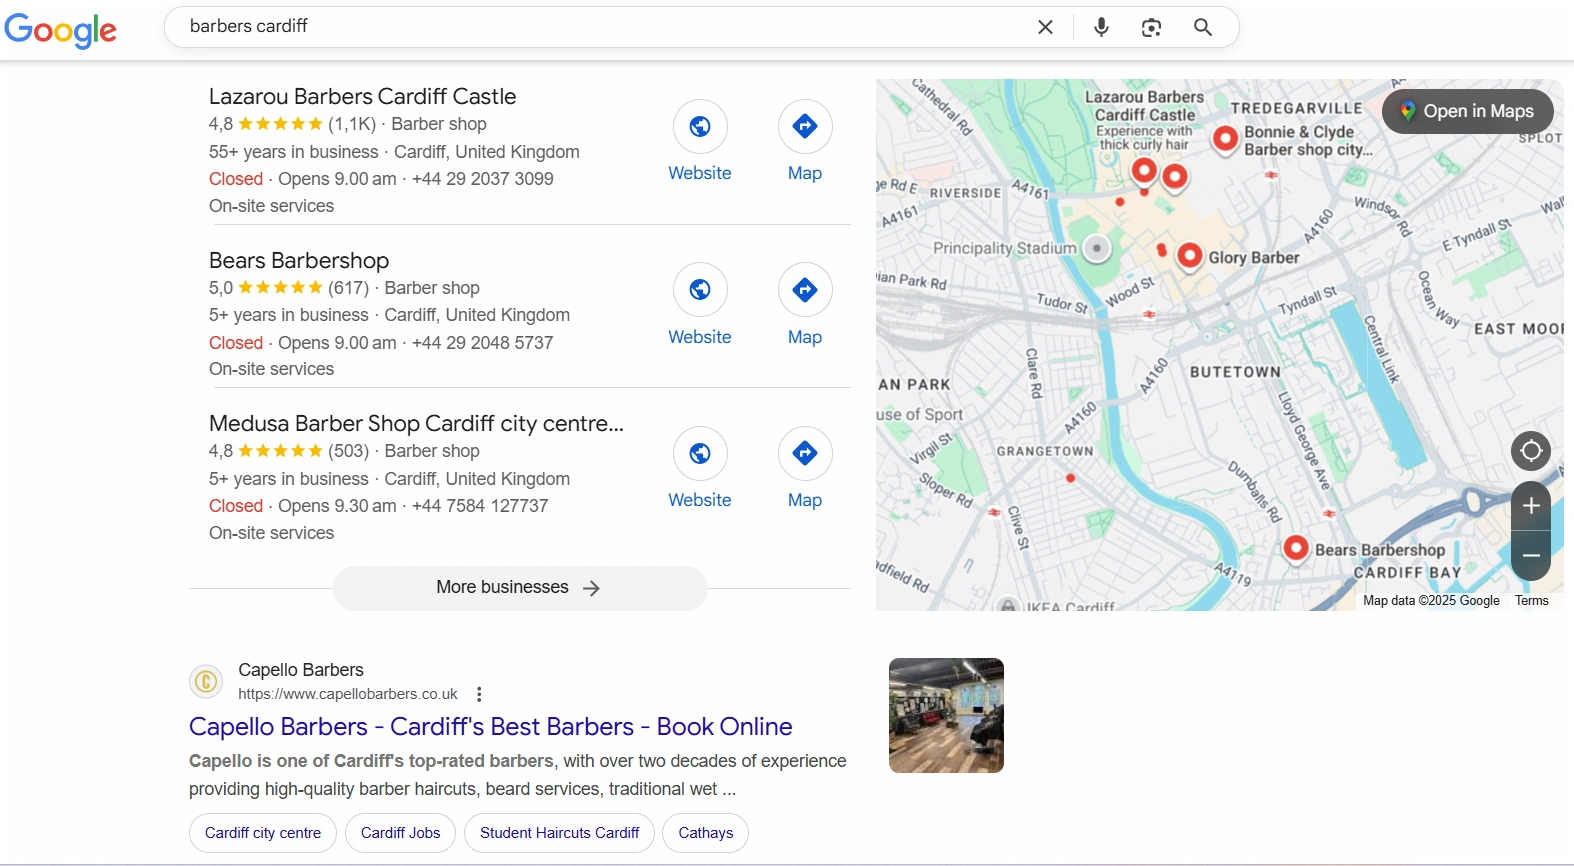Open Website icon for Medusa Barber Shop
The image size is (1574, 866).
click(700, 453)
